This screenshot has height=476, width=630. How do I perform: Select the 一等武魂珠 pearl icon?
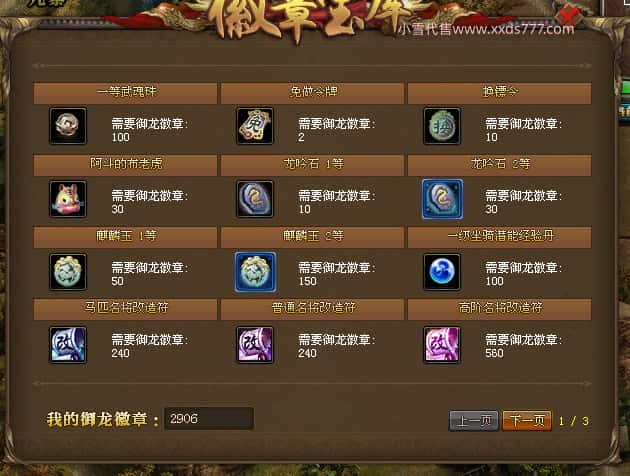pos(68,126)
